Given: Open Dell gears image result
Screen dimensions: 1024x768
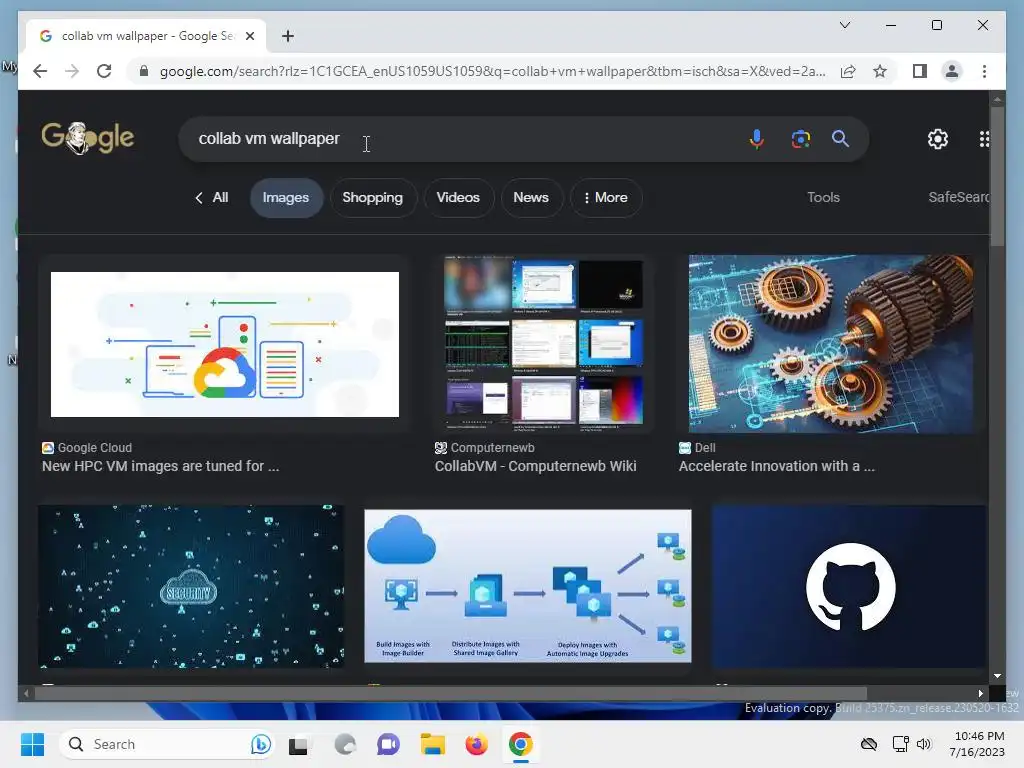Looking at the screenshot, I should click(831, 344).
